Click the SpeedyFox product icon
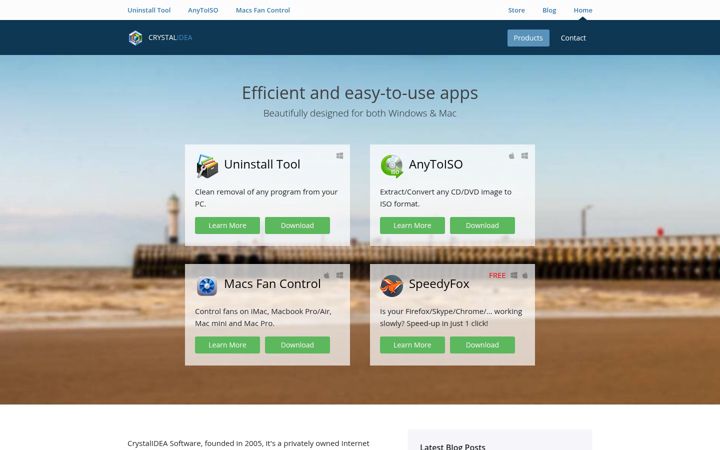Image resolution: width=720 pixels, height=450 pixels. (392, 286)
